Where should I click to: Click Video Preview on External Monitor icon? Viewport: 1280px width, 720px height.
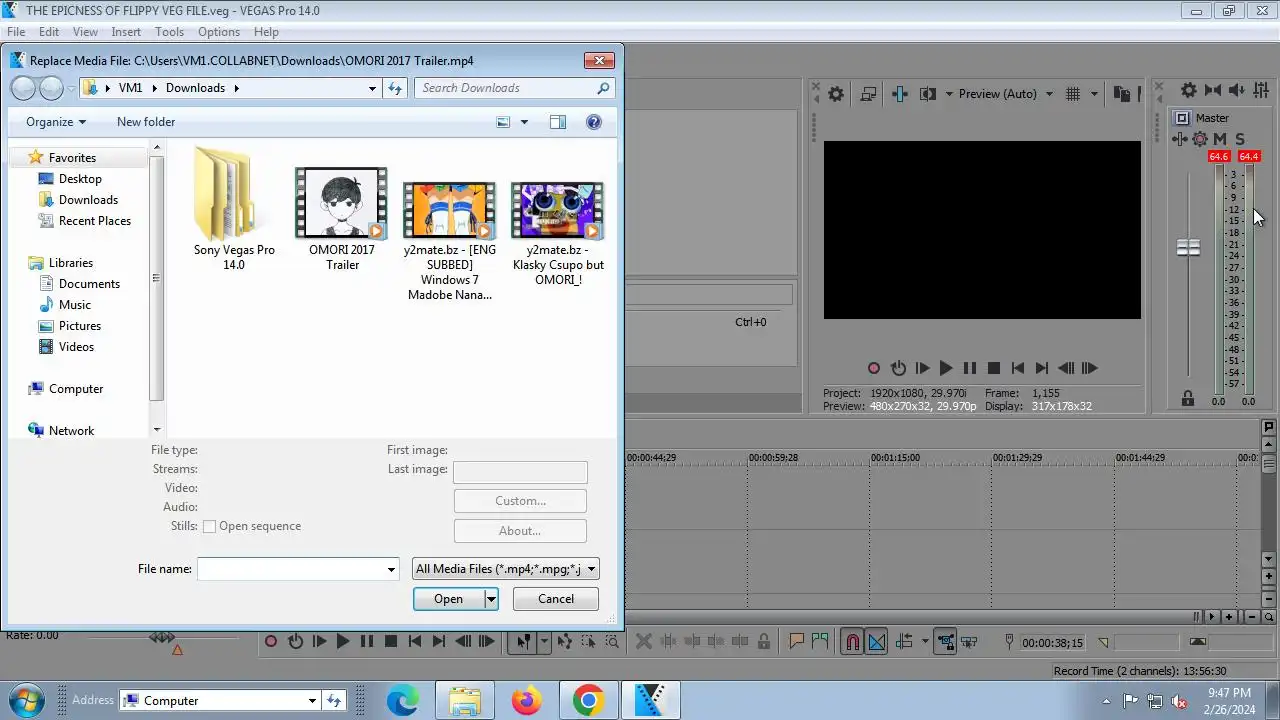coord(869,94)
